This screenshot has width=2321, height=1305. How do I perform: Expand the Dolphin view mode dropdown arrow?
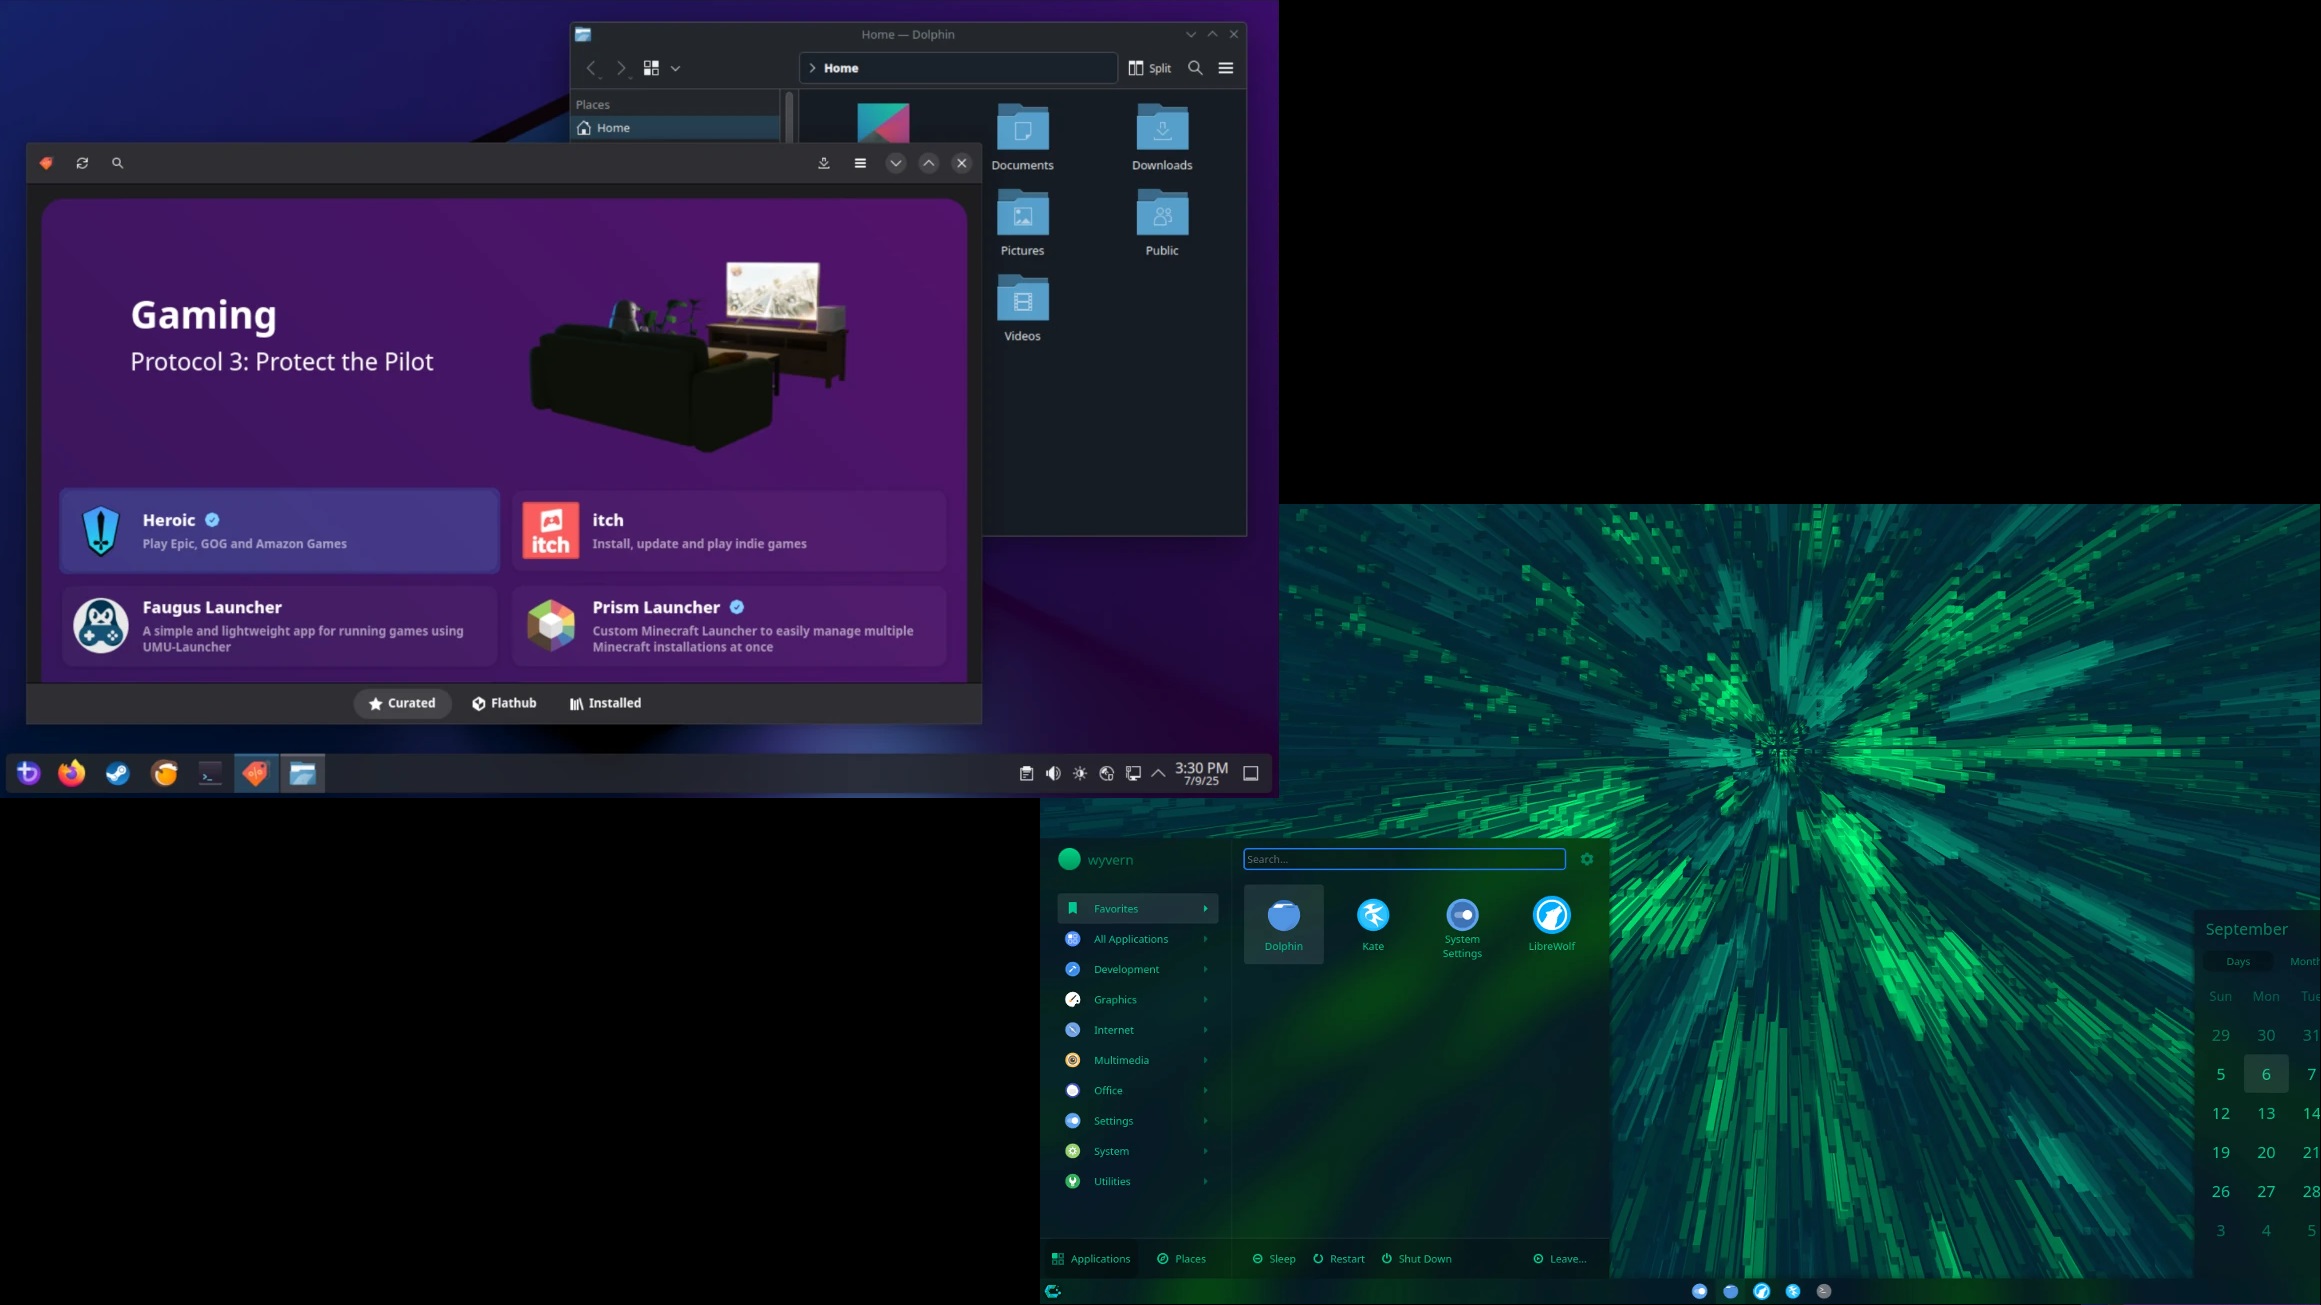point(676,68)
